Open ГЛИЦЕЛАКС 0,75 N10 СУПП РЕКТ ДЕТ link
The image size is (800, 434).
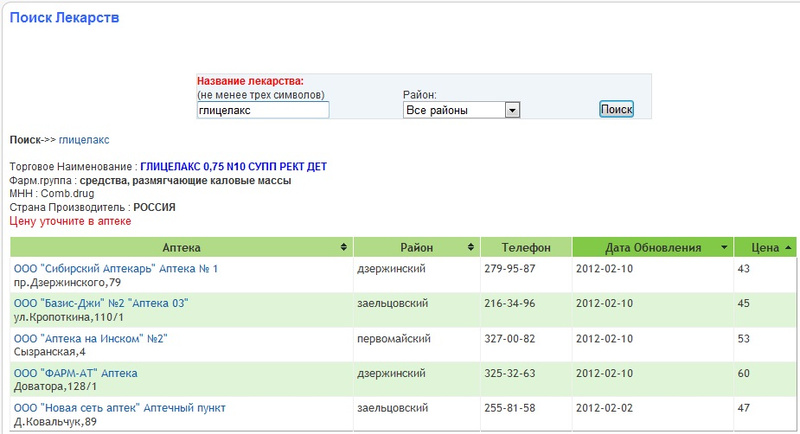[234, 166]
